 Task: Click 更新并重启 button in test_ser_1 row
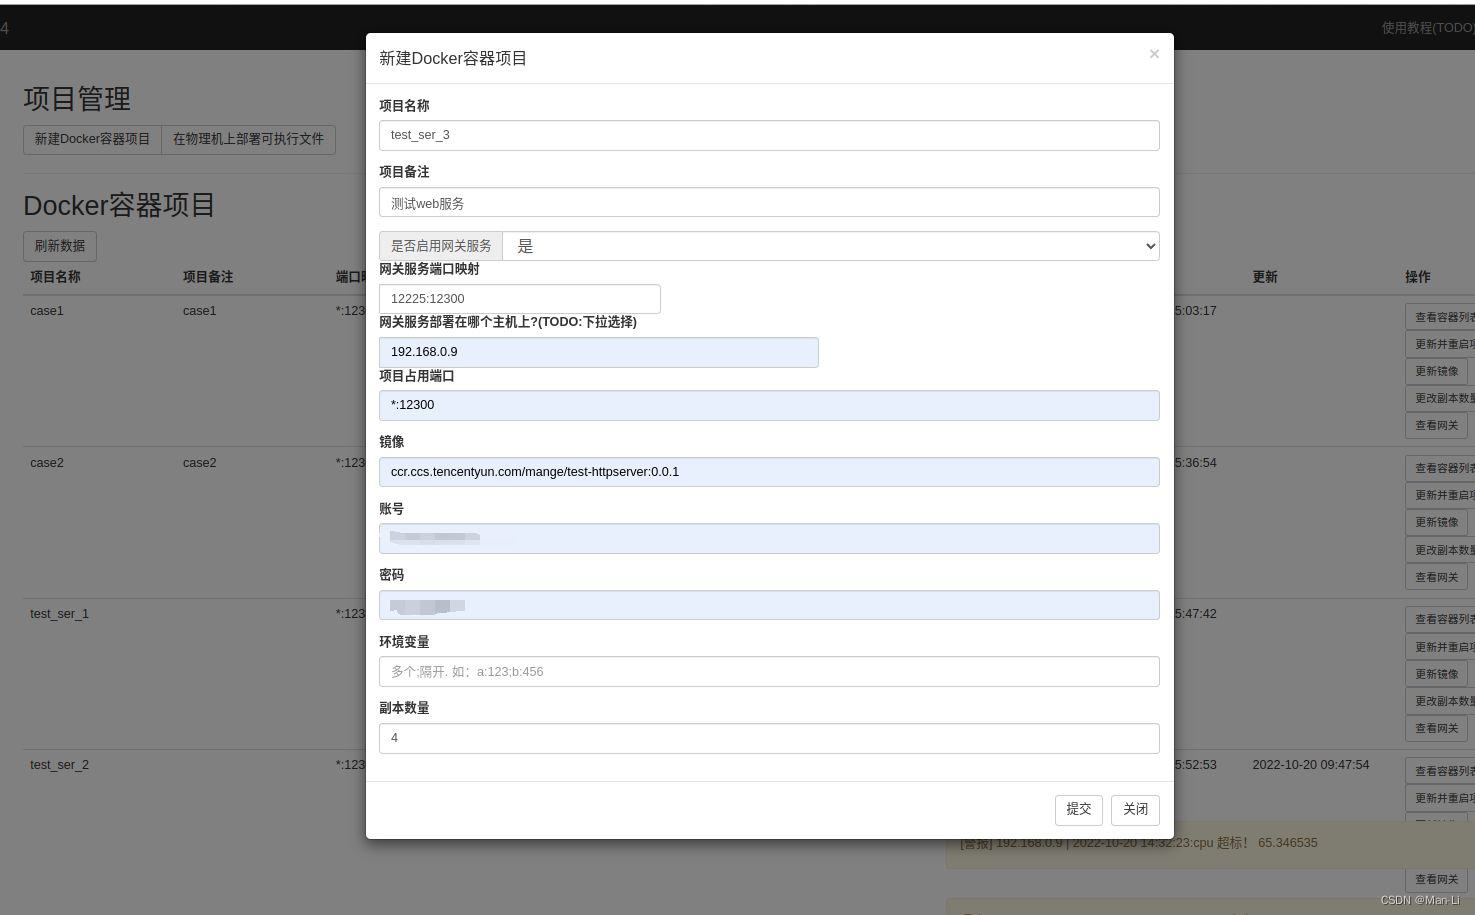point(1440,647)
